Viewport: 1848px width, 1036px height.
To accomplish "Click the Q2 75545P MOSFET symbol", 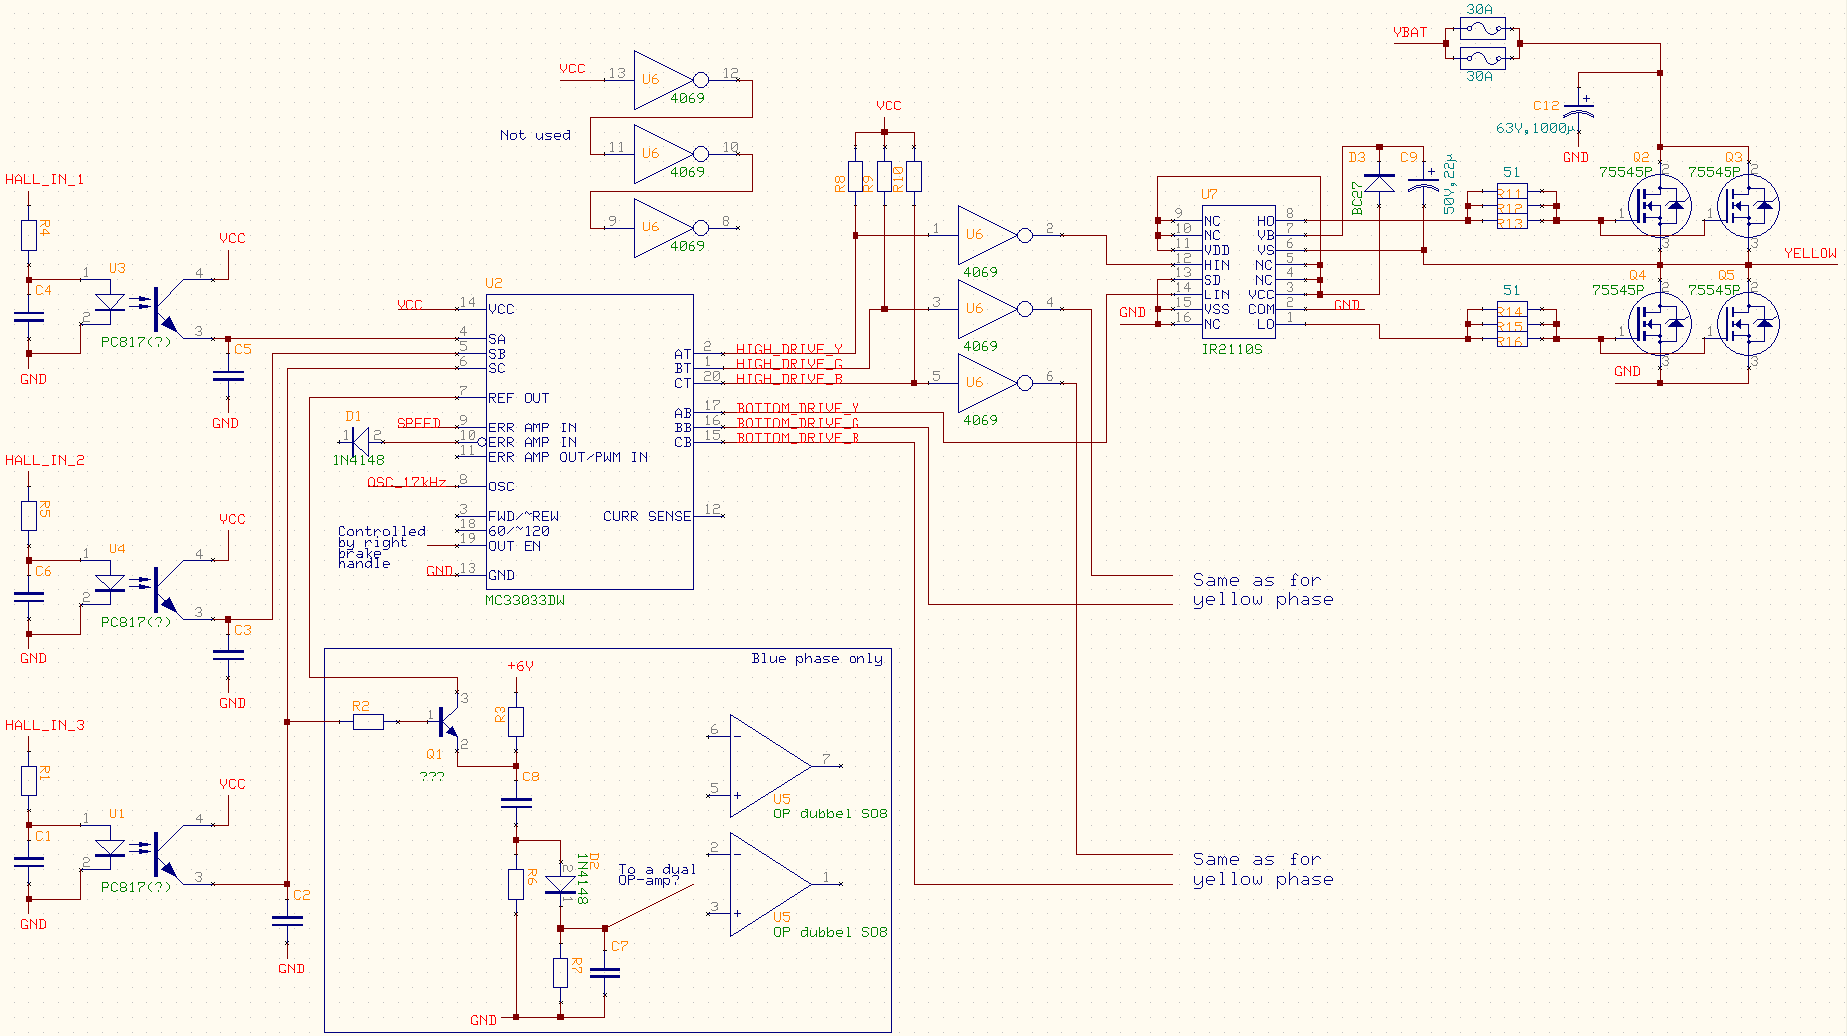I will (1659, 207).
